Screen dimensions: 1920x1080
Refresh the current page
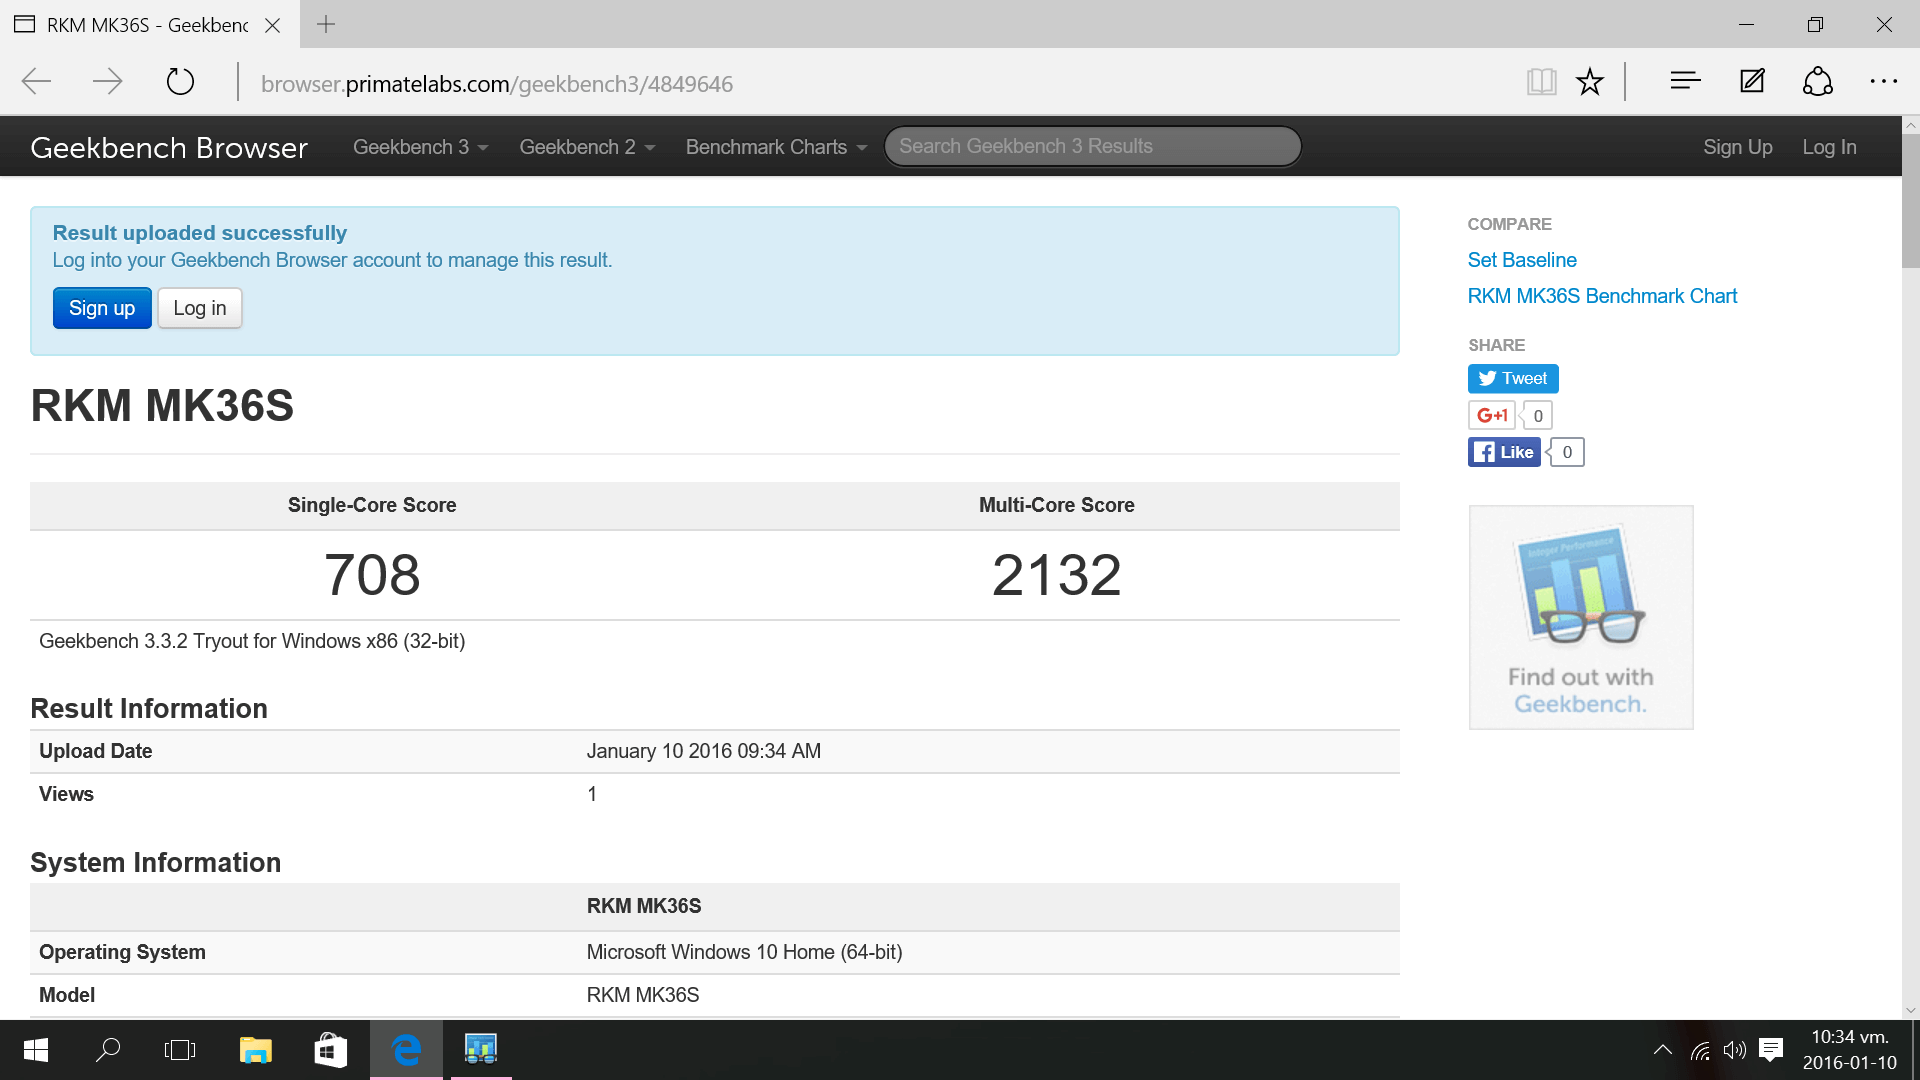(180, 82)
